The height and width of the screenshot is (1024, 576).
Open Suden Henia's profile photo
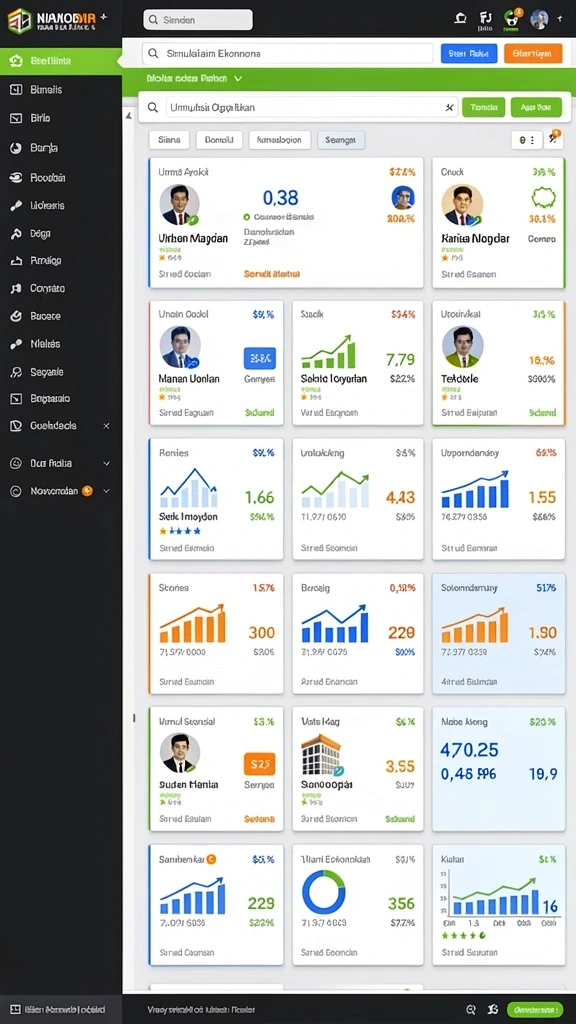tap(180, 753)
